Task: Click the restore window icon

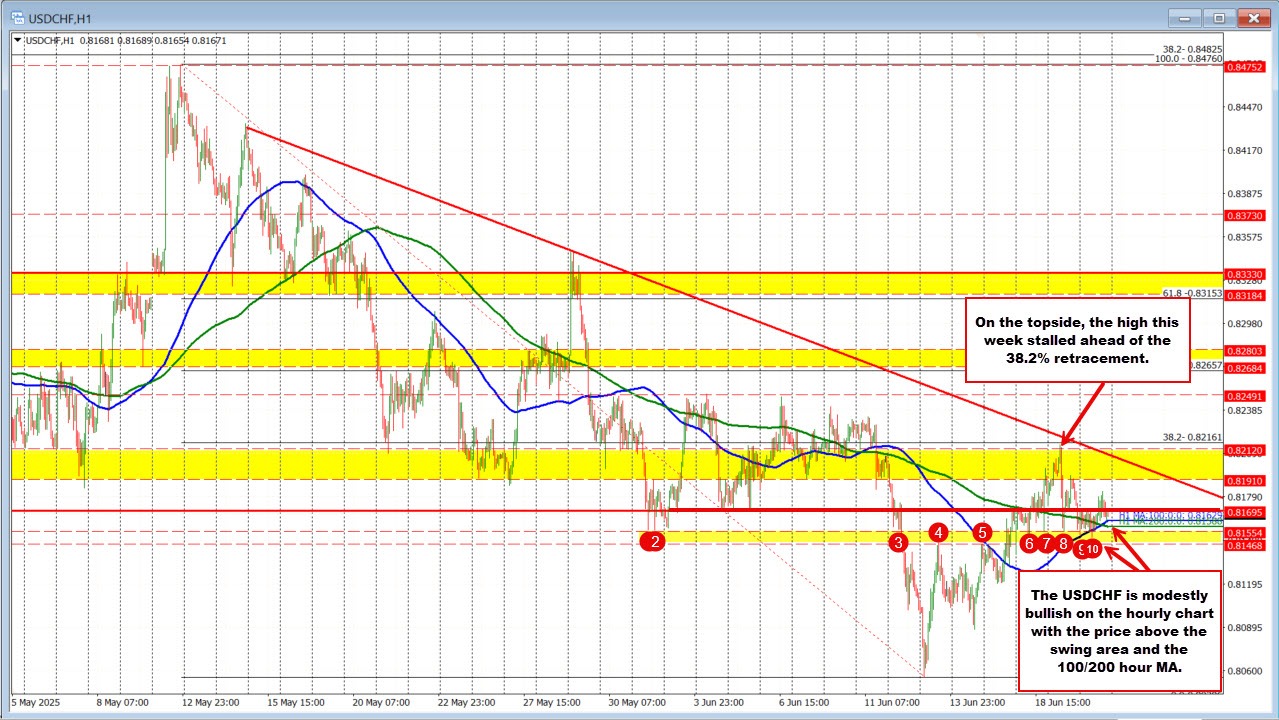Action: pyautogui.click(x=1217, y=17)
